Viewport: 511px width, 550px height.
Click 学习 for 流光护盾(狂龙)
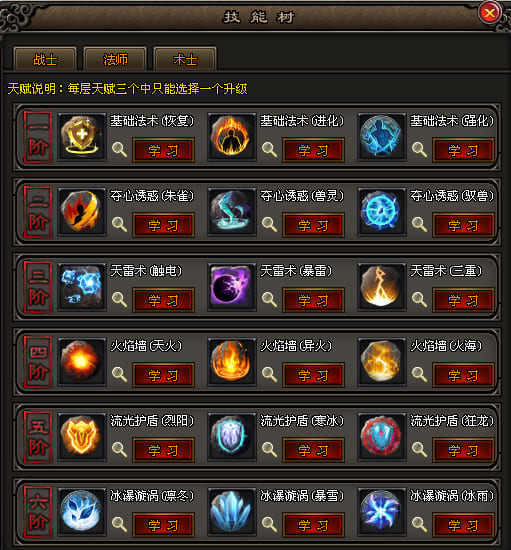click(463, 450)
